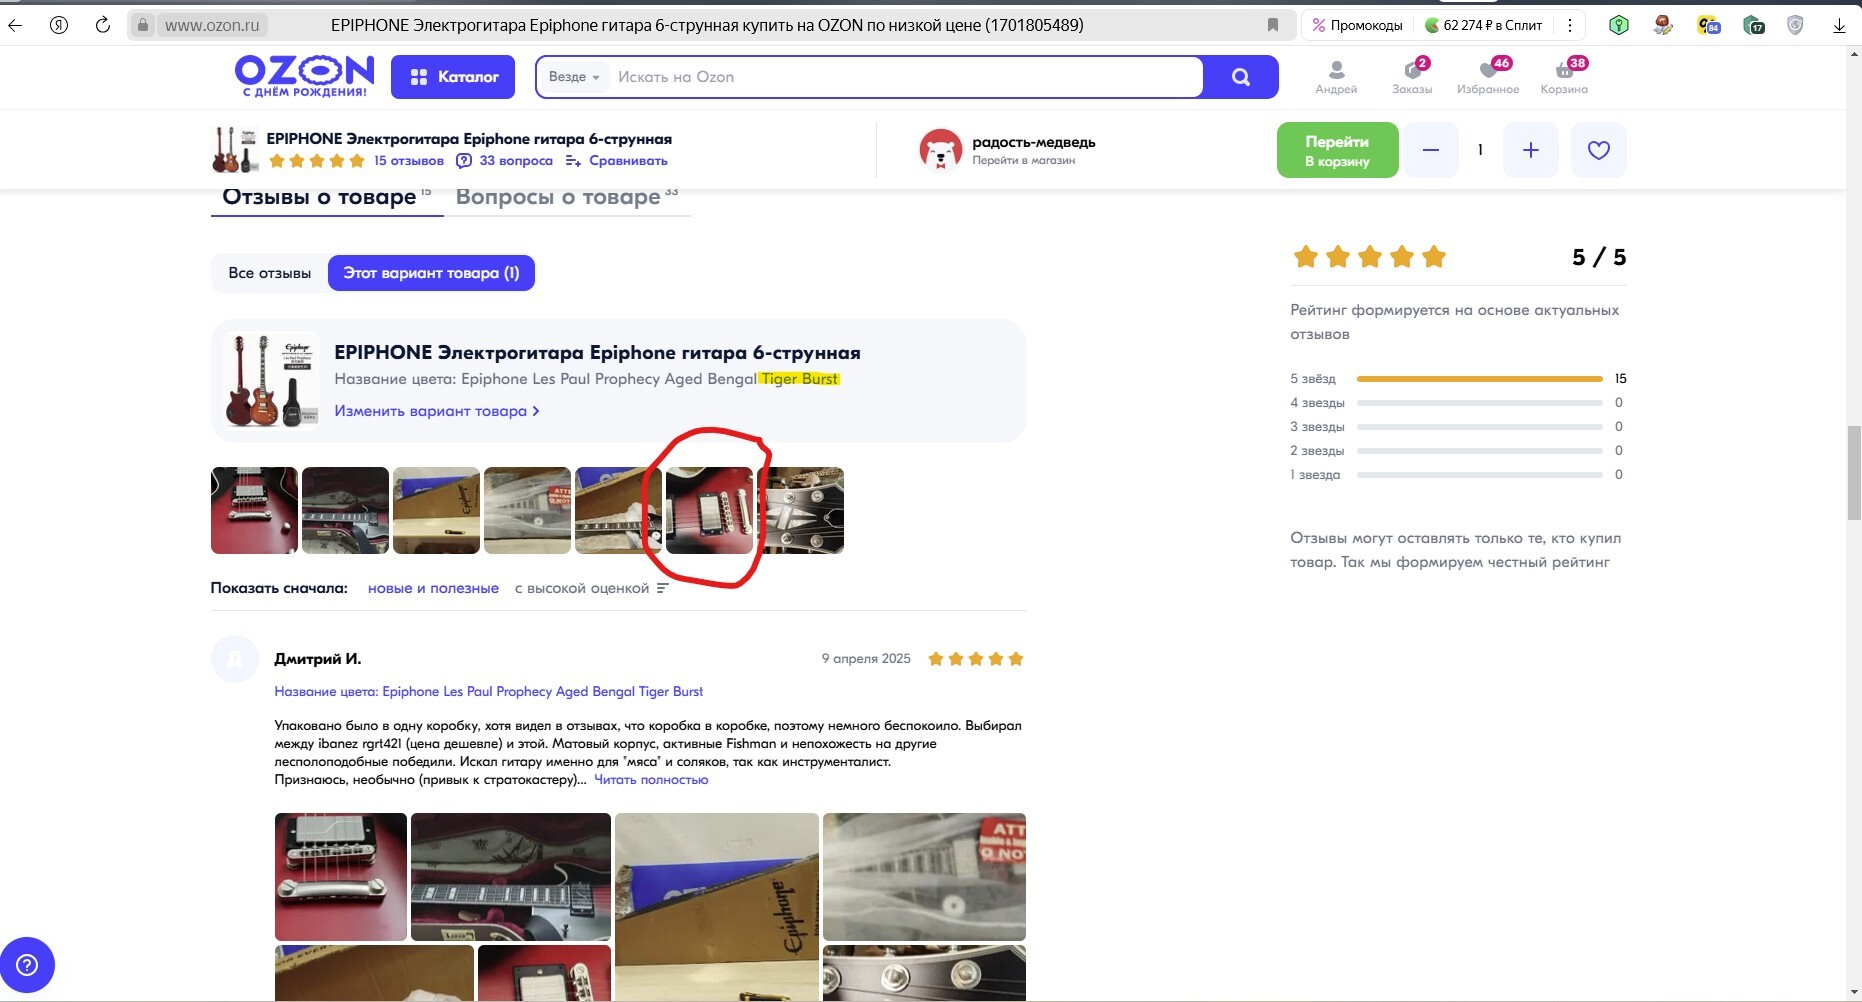Go back with the browser back arrow
The width and height of the screenshot is (1862, 1002).
pyautogui.click(x=15, y=25)
